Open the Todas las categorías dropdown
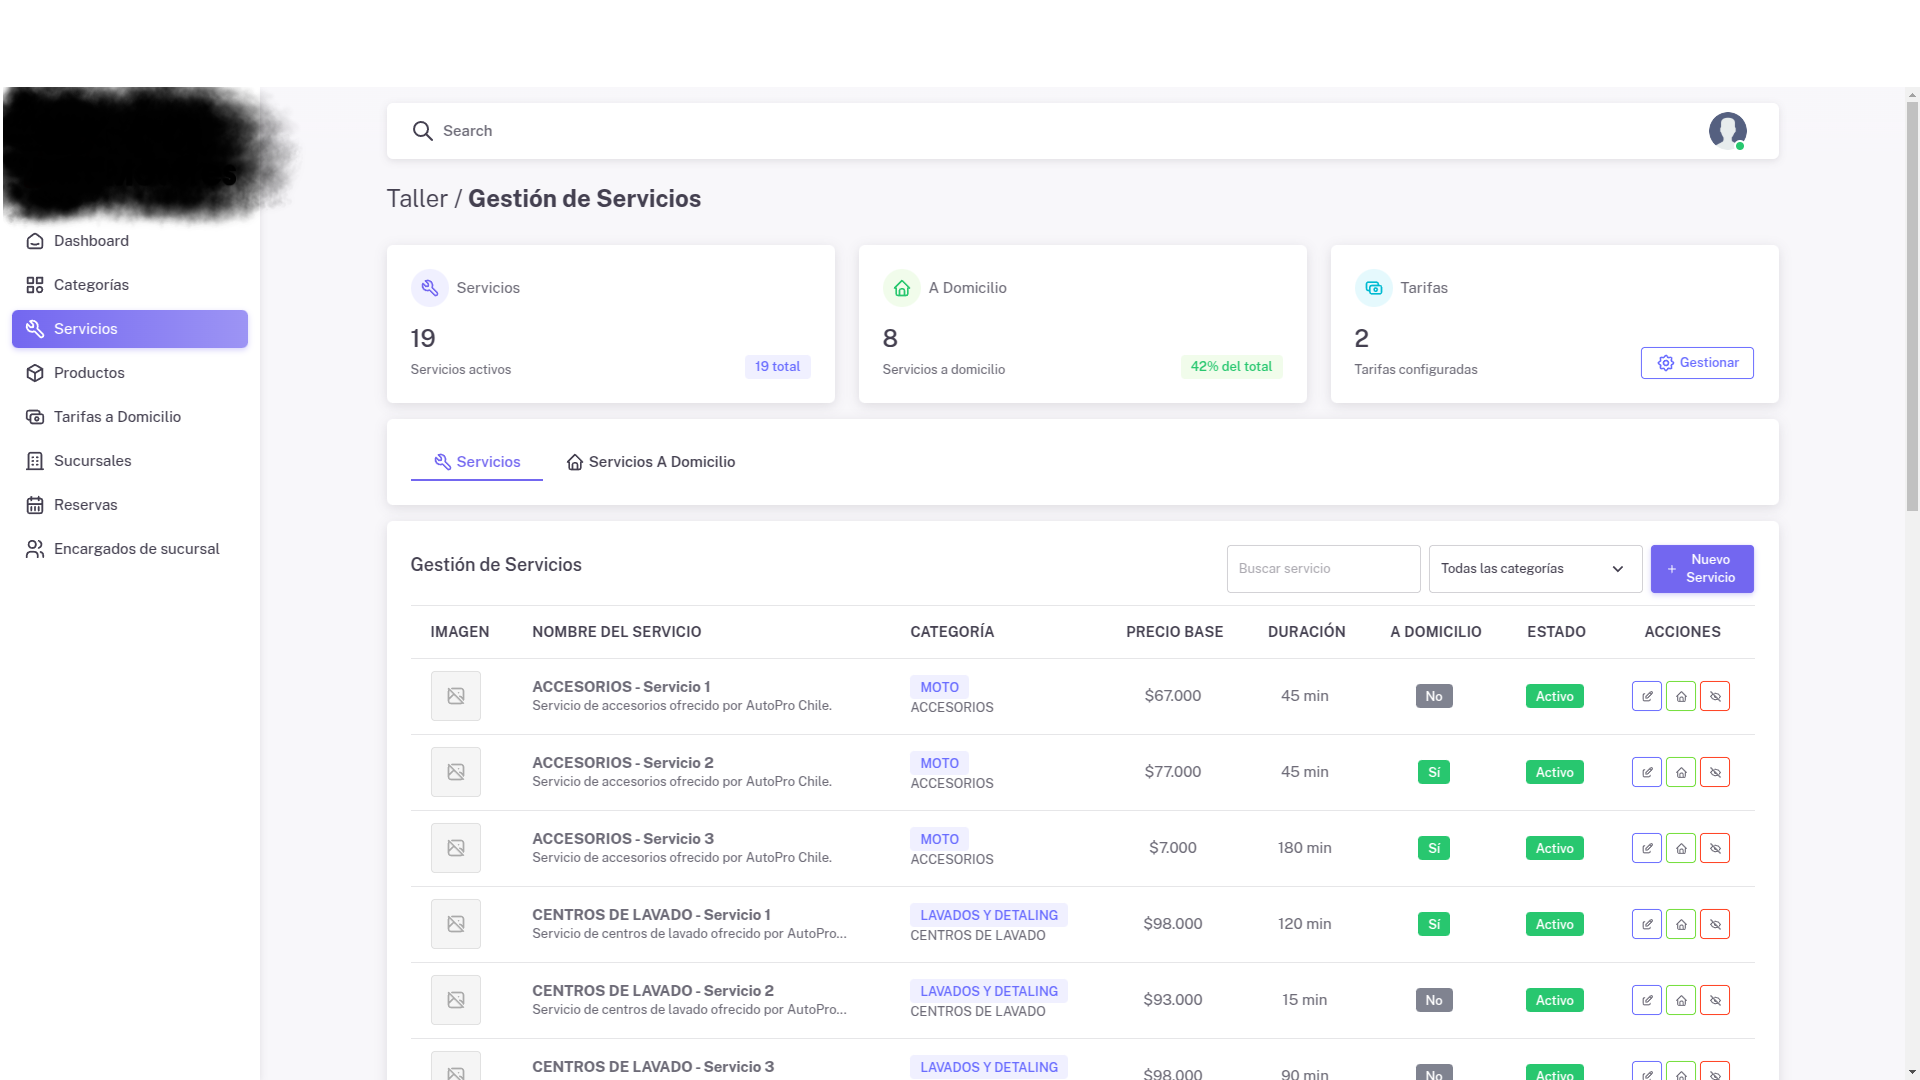The width and height of the screenshot is (1920, 1080). (1534, 568)
